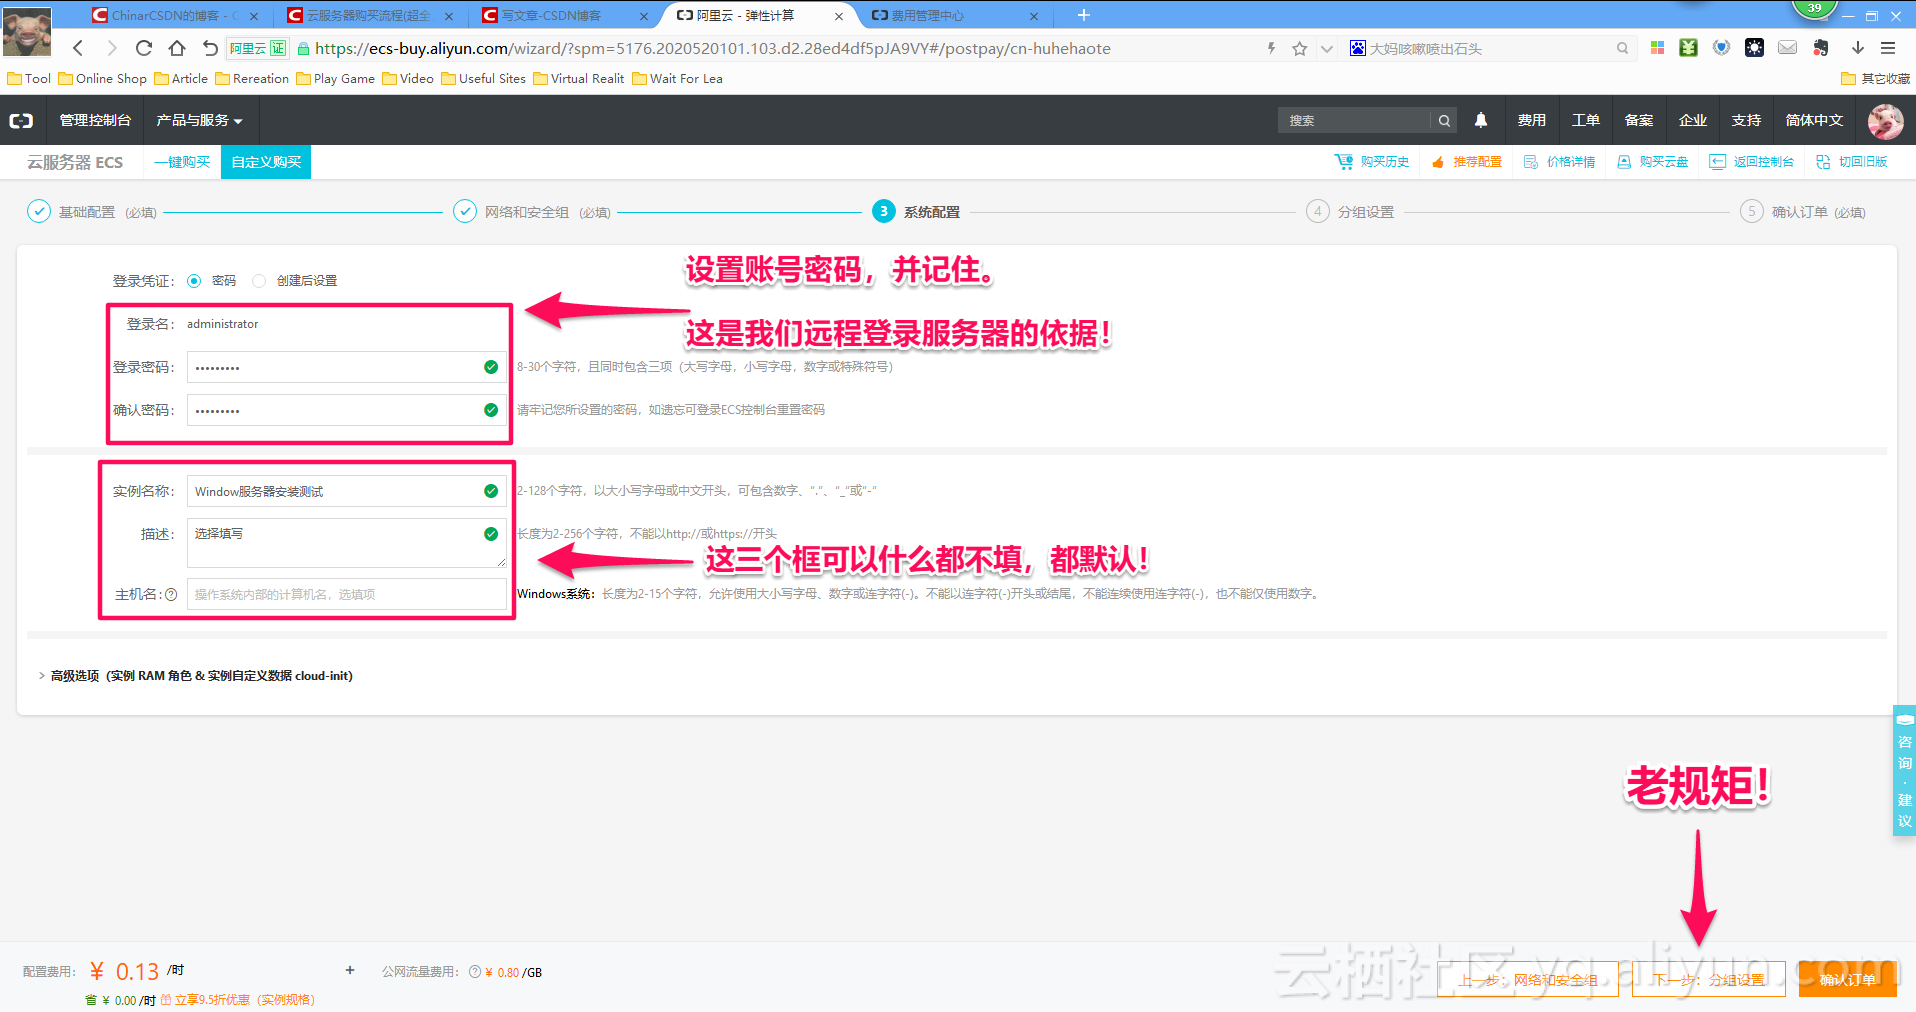Screen dimensions: 1916x1012
Task: Open the 费用 header menu
Action: 1531,120
